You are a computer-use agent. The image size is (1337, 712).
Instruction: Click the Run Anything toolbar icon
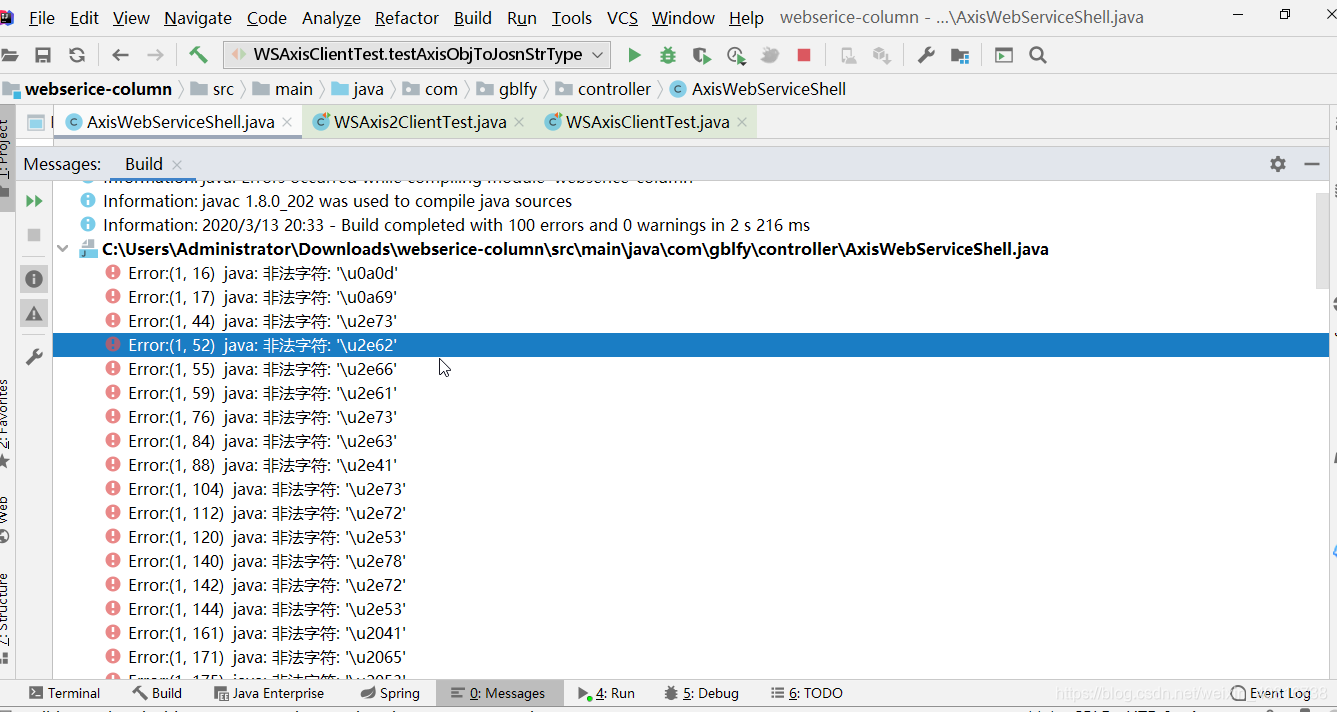(x=1004, y=55)
